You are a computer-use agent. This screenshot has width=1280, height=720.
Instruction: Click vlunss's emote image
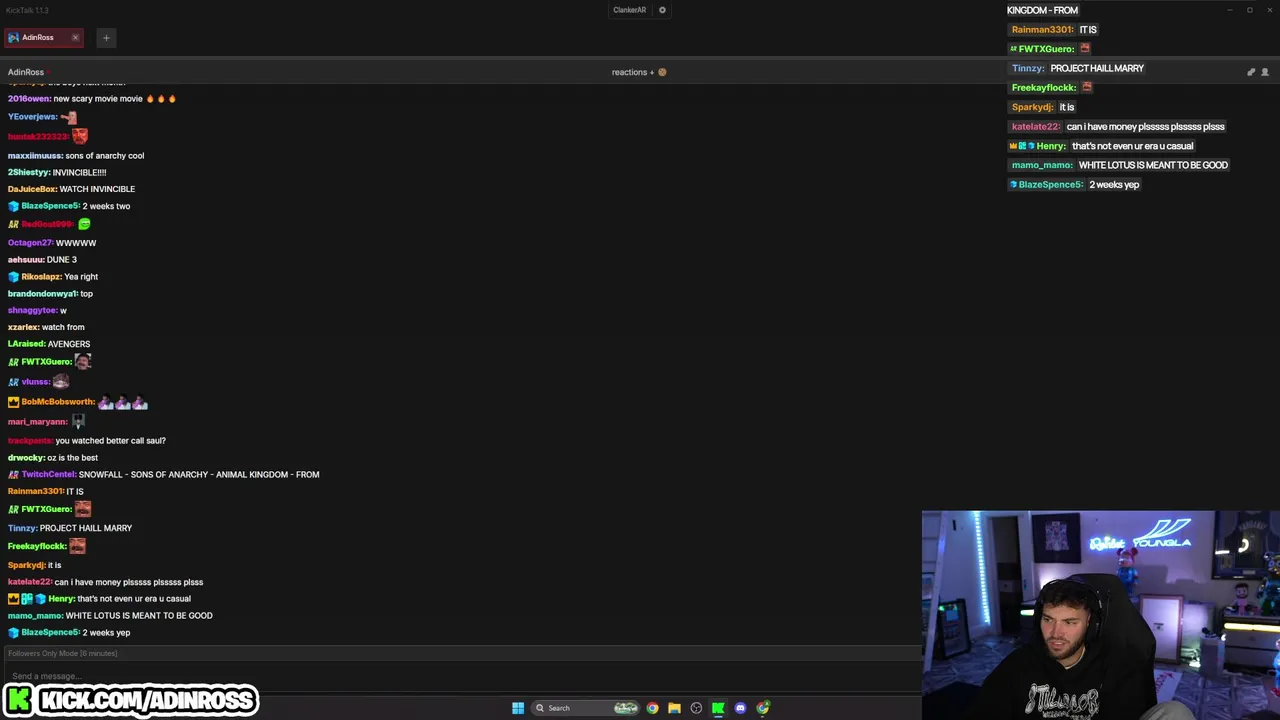click(61, 382)
